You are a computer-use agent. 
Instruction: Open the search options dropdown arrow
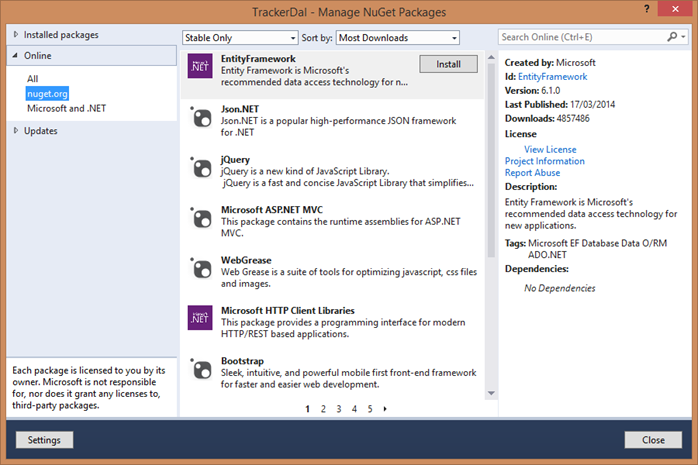pyautogui.click(x=683, y=37)
